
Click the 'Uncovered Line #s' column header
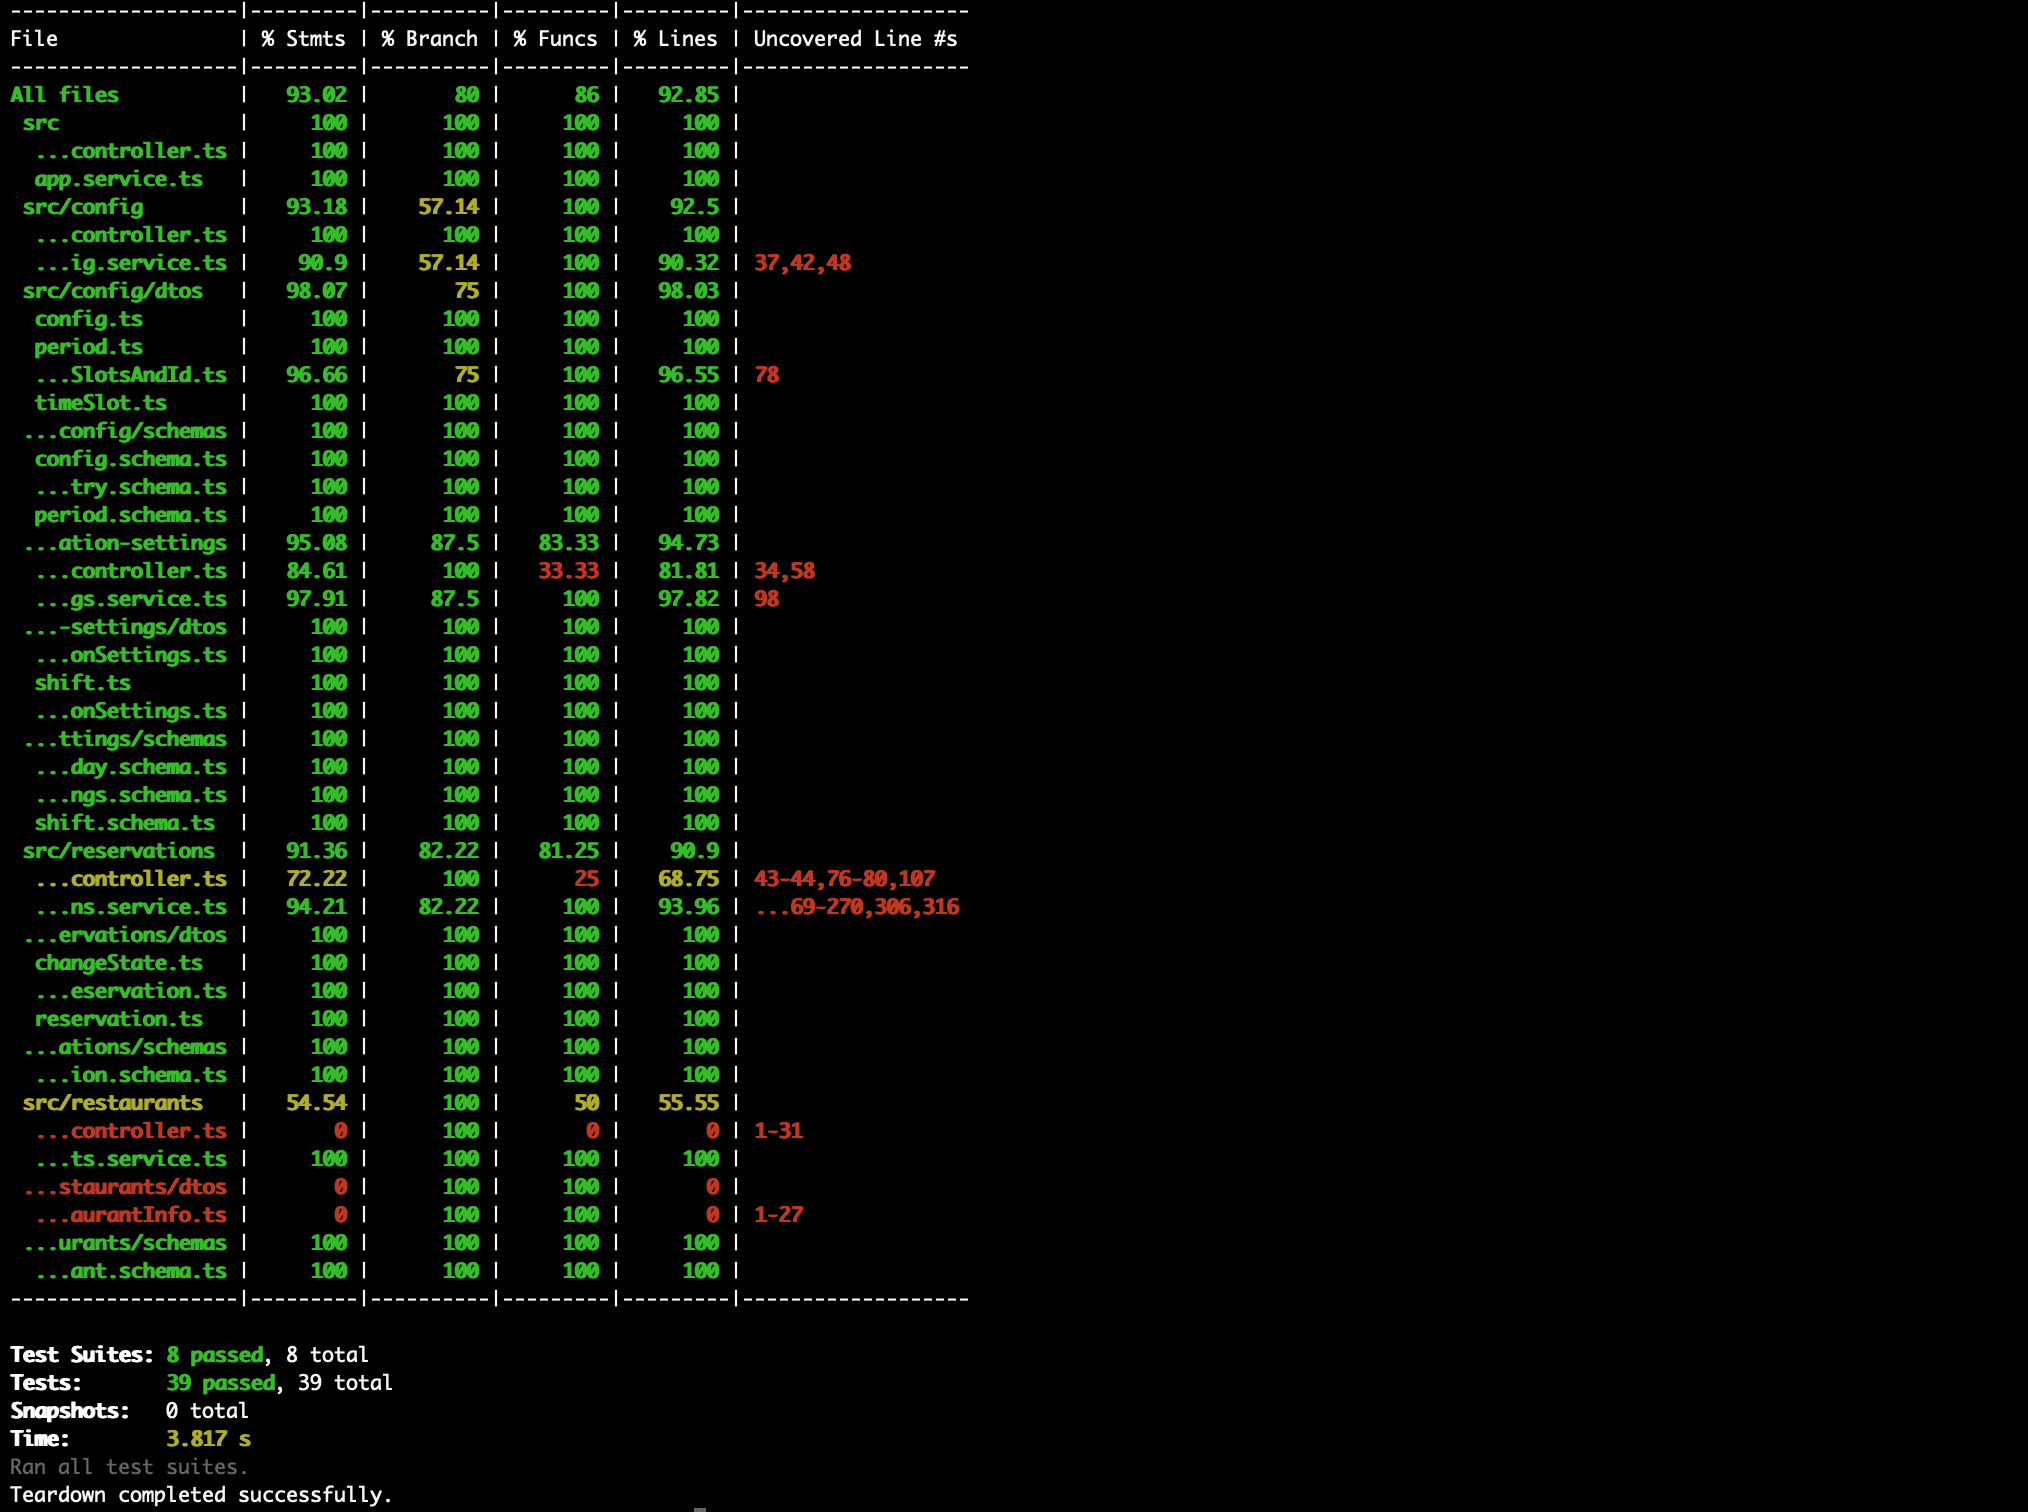855,39
